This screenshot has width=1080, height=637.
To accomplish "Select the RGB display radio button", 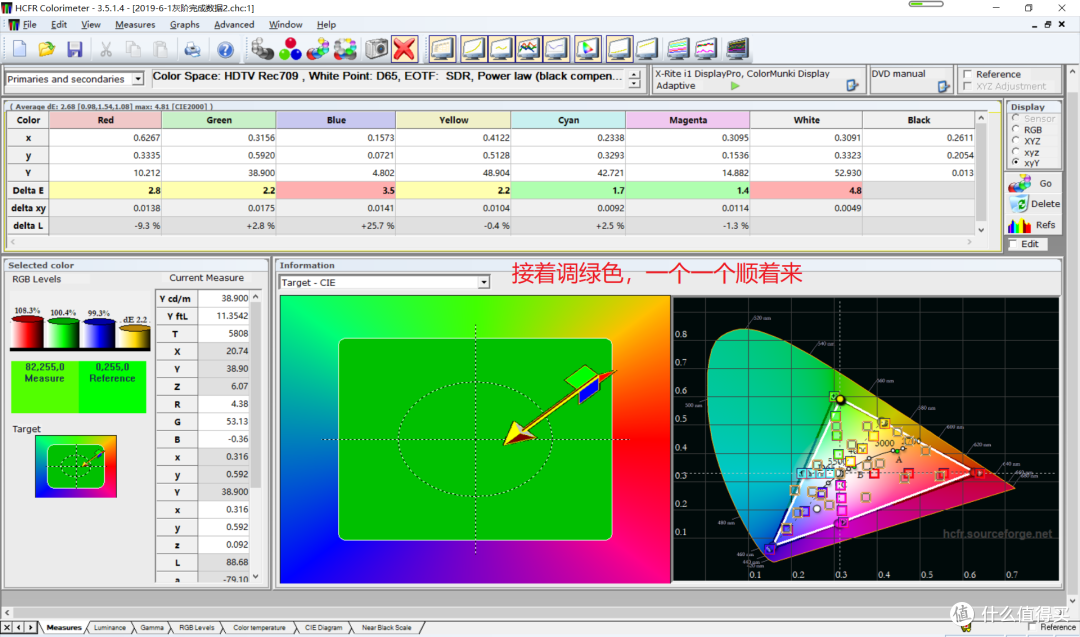I will pyautogui.click(x=1016, y=130).
